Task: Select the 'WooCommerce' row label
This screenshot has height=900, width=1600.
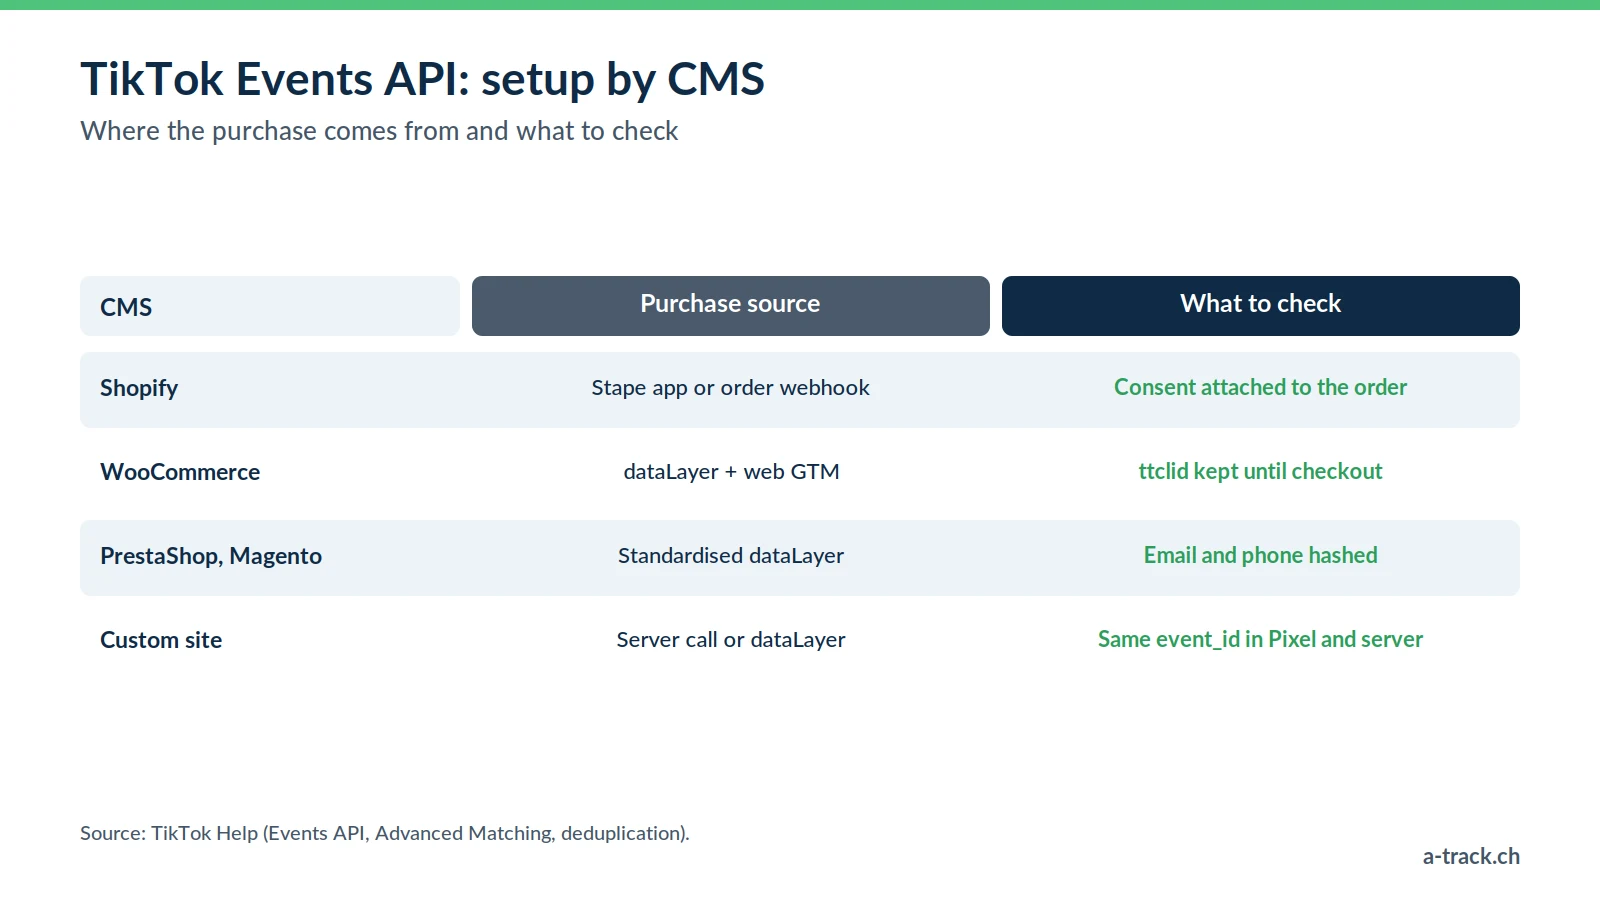Action: (x=180, y=472)
